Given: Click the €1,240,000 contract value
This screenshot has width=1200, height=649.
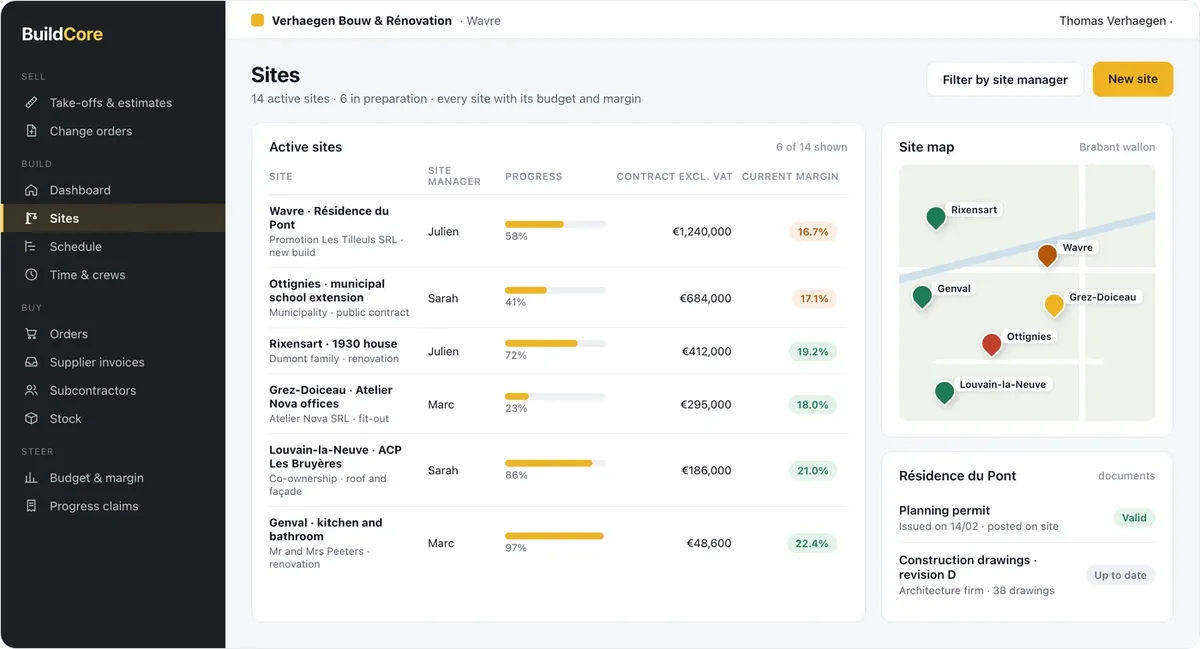Looking at the screenshot, I should [x=701, y=231].
